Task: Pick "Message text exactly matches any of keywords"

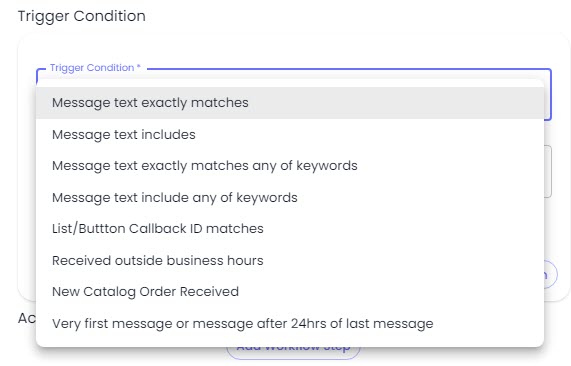Action: tap(290, 166)
